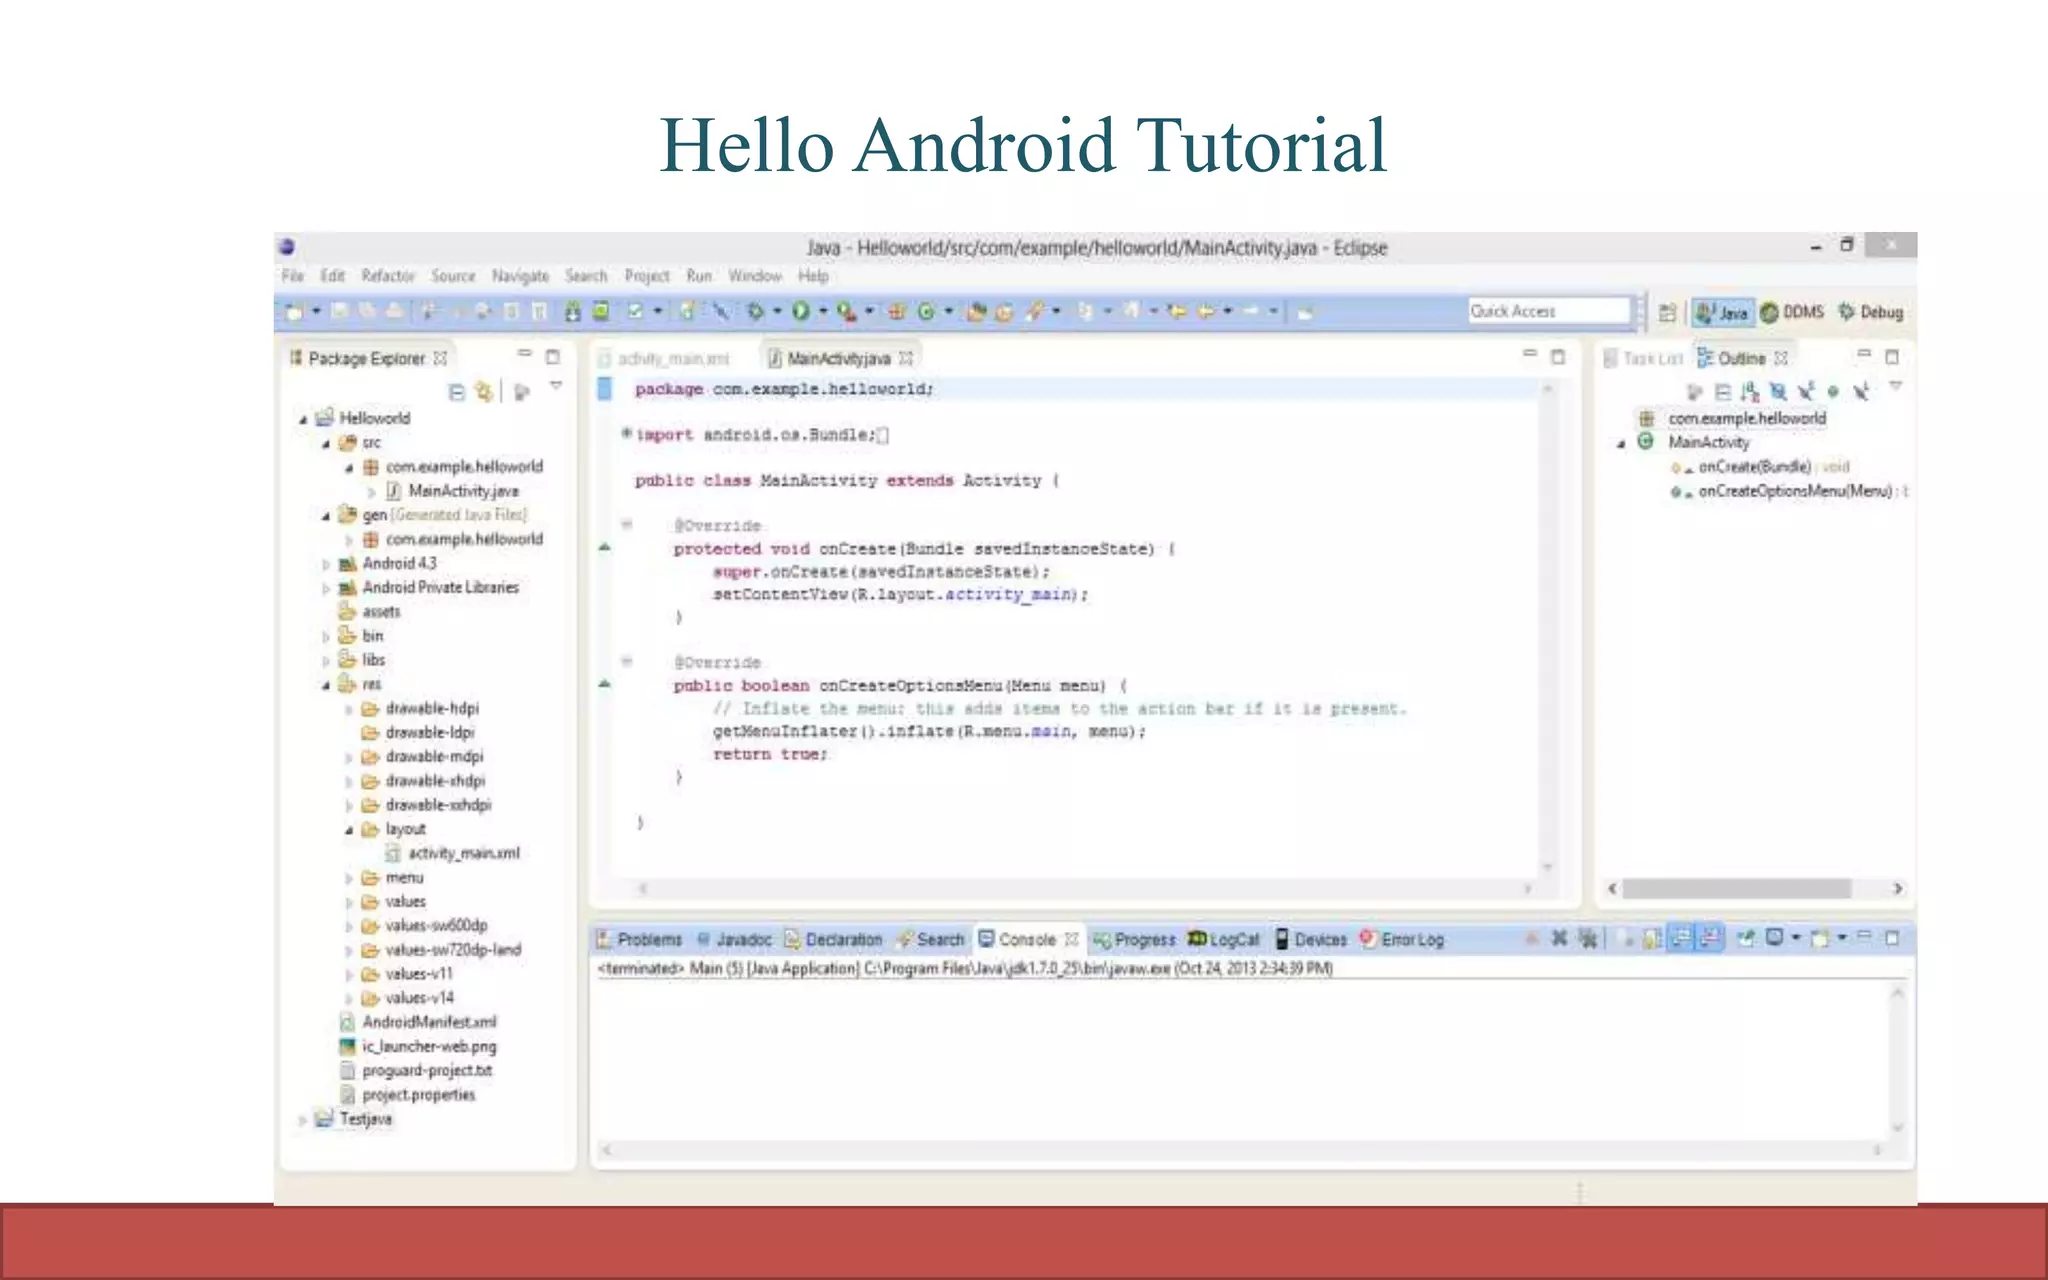This screenshot has width=2048, height=1280.
Task: Click Collapse All icon in Outline toolbar
Action: point(1723,392)
